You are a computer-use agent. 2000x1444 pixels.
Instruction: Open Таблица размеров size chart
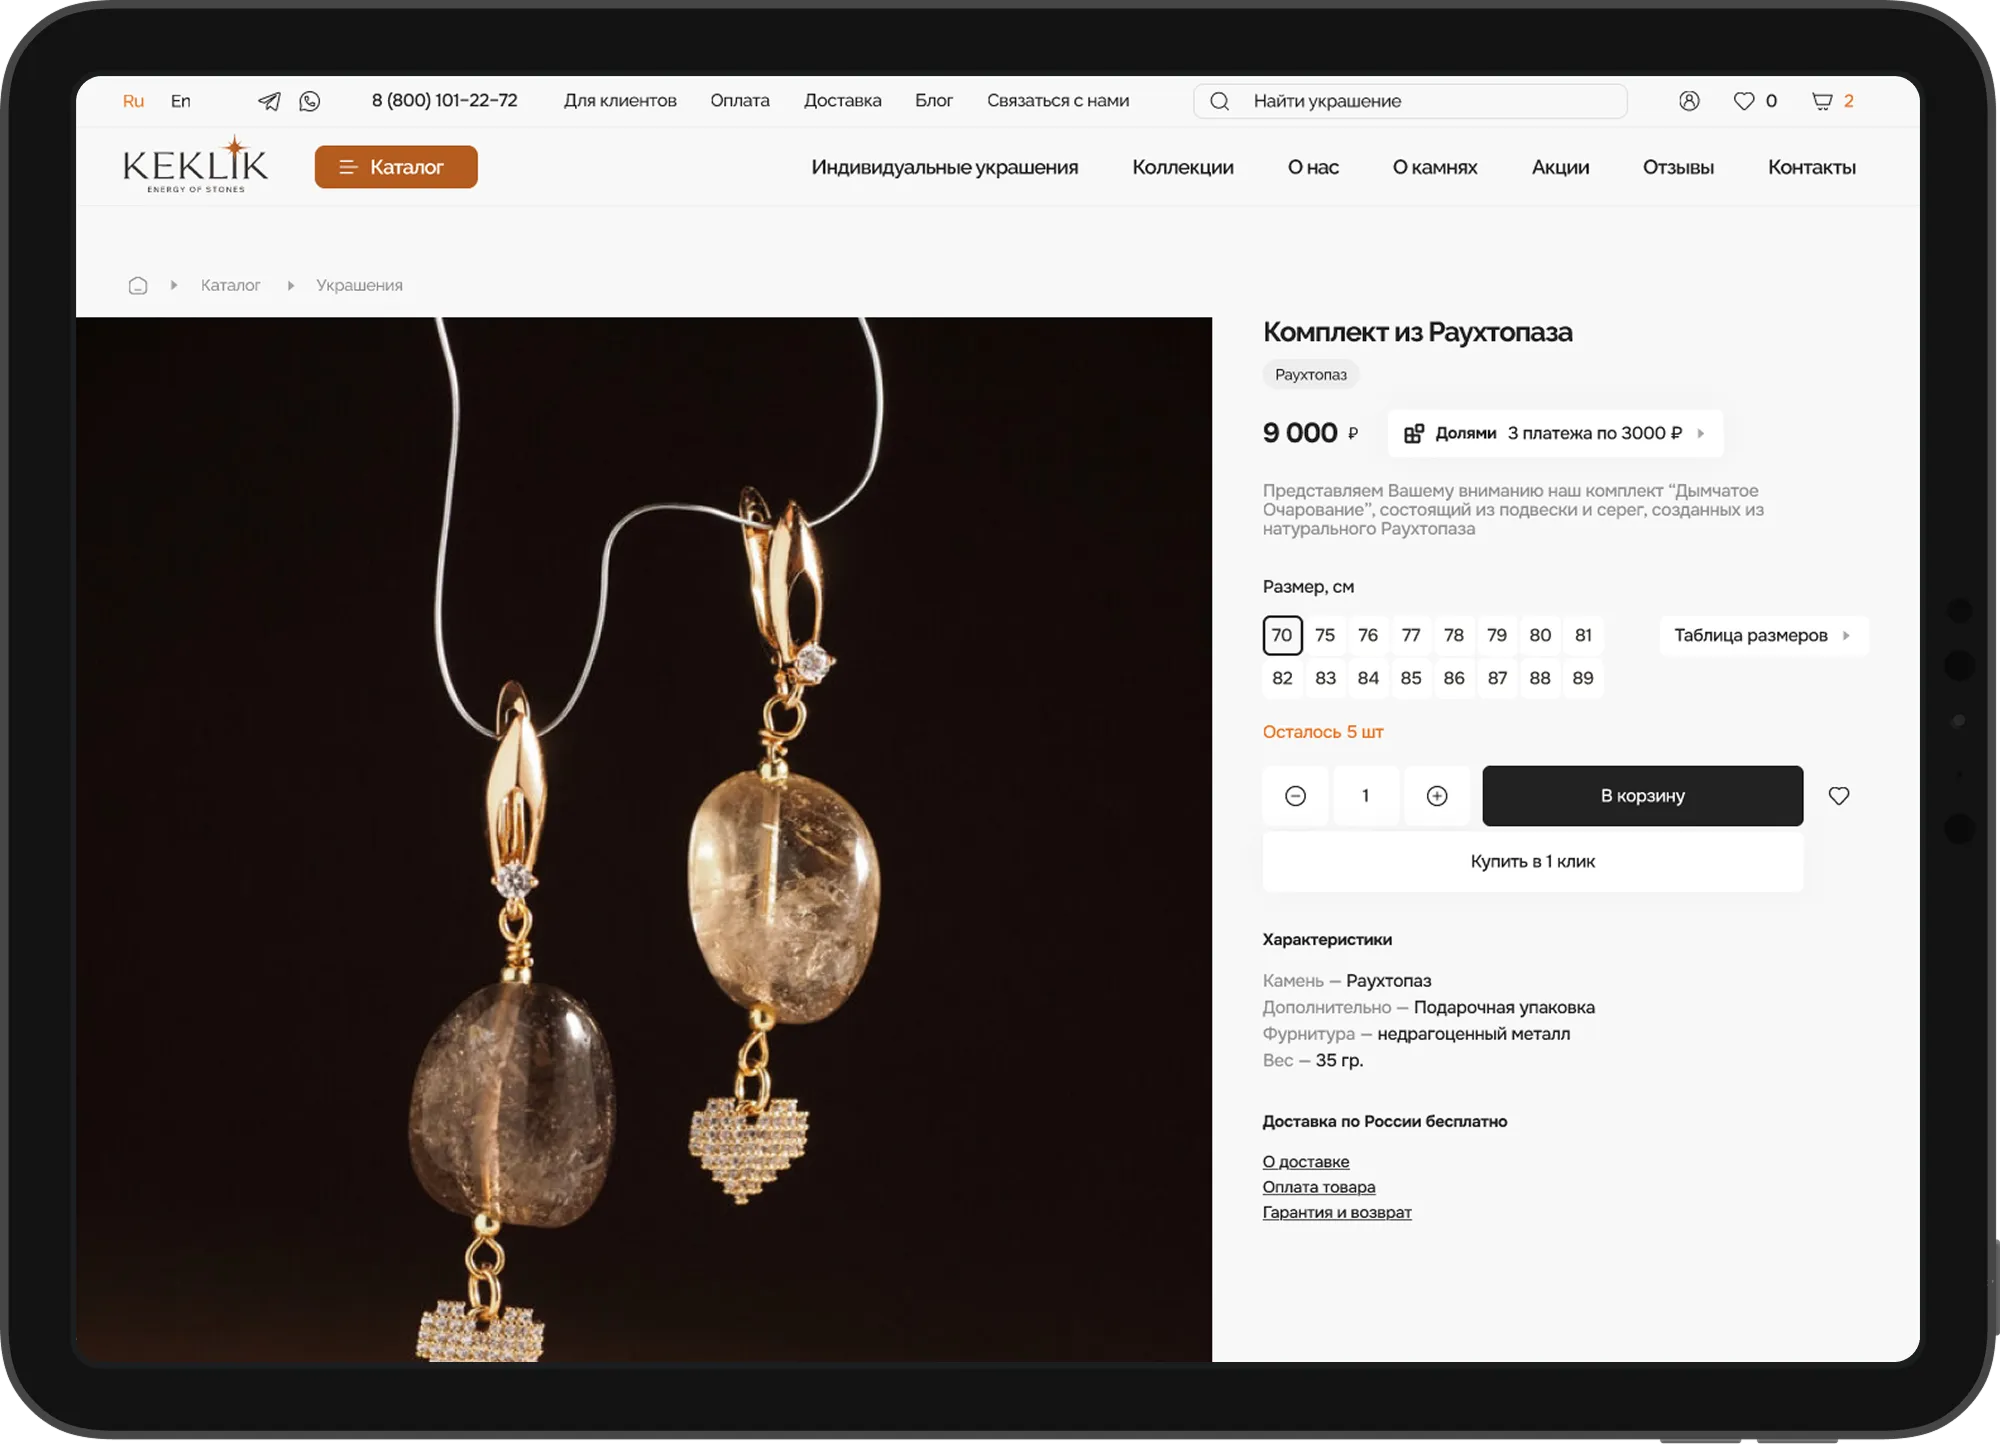coord(1762,636)
